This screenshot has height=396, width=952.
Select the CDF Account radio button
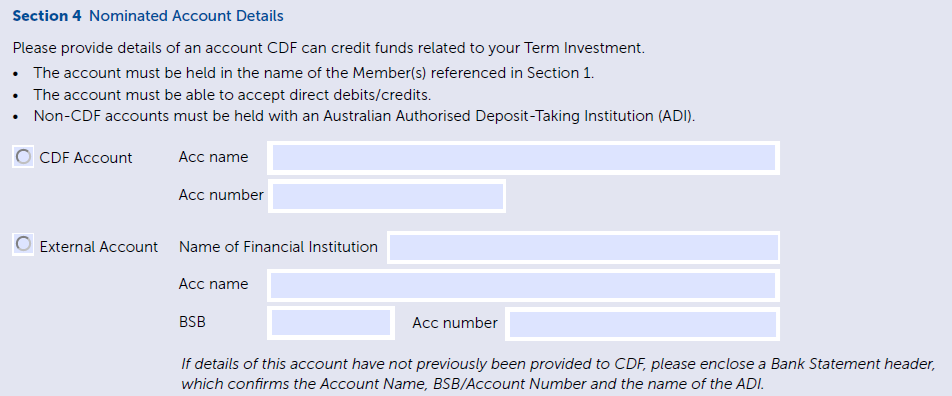coord(23,157)
